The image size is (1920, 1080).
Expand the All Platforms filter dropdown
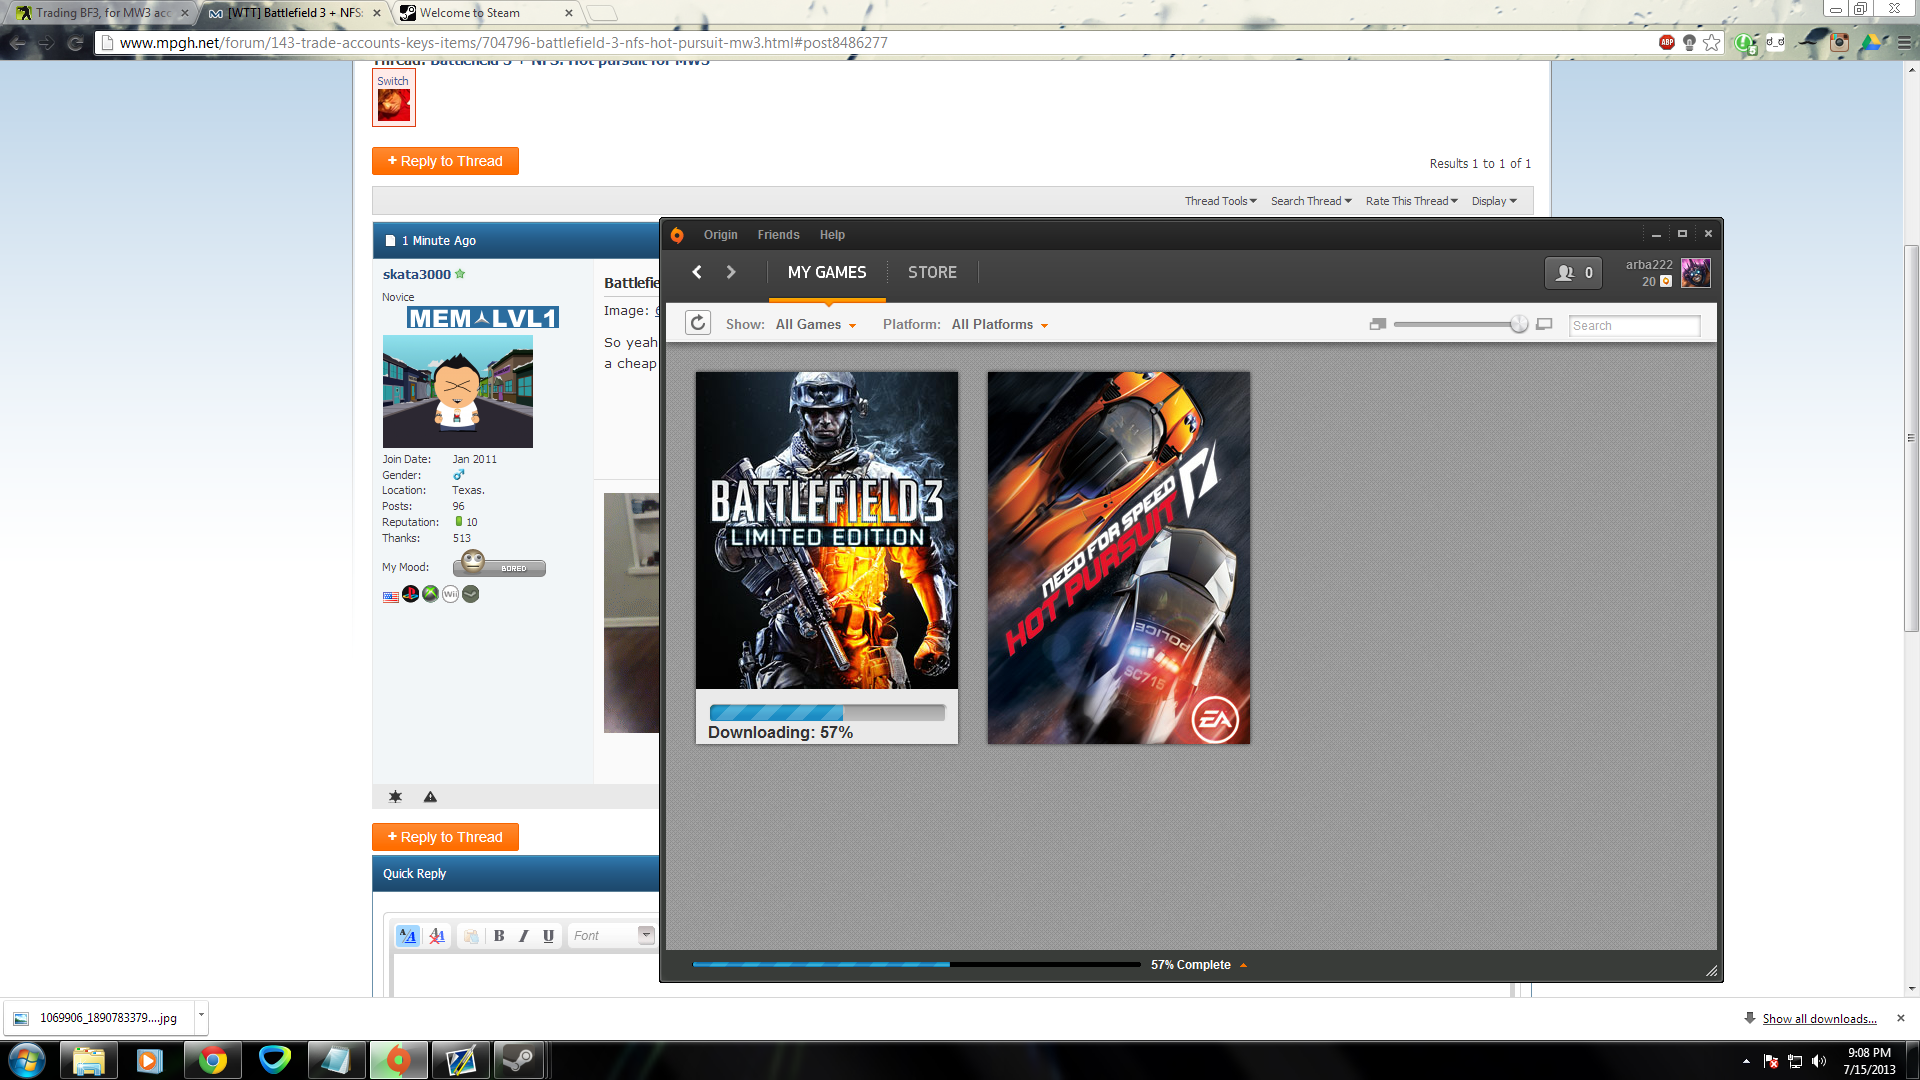(x=1000, y=325)
